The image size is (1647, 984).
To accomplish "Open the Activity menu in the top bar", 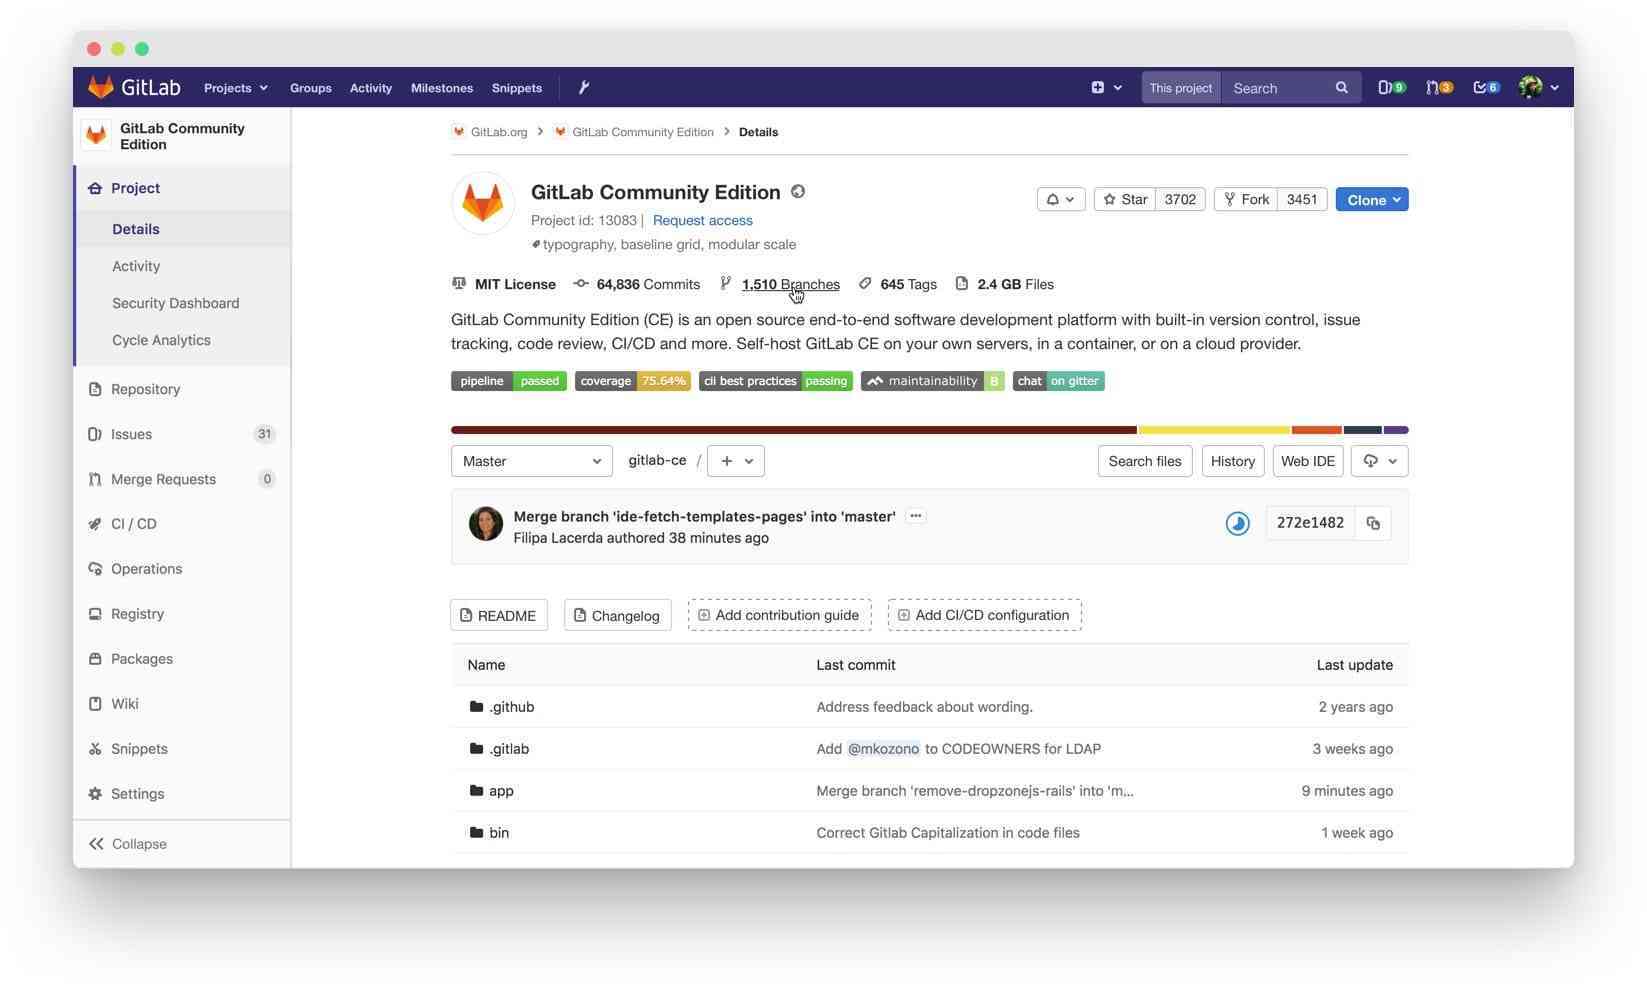I will [x=370, y=88].
